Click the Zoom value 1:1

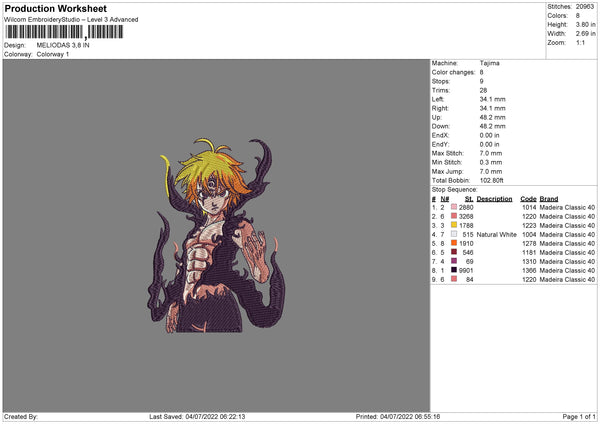(x=580, y=43)
